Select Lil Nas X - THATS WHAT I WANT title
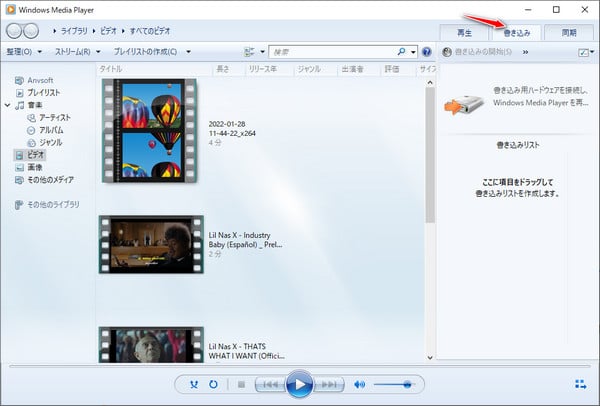 coord(246,351)
